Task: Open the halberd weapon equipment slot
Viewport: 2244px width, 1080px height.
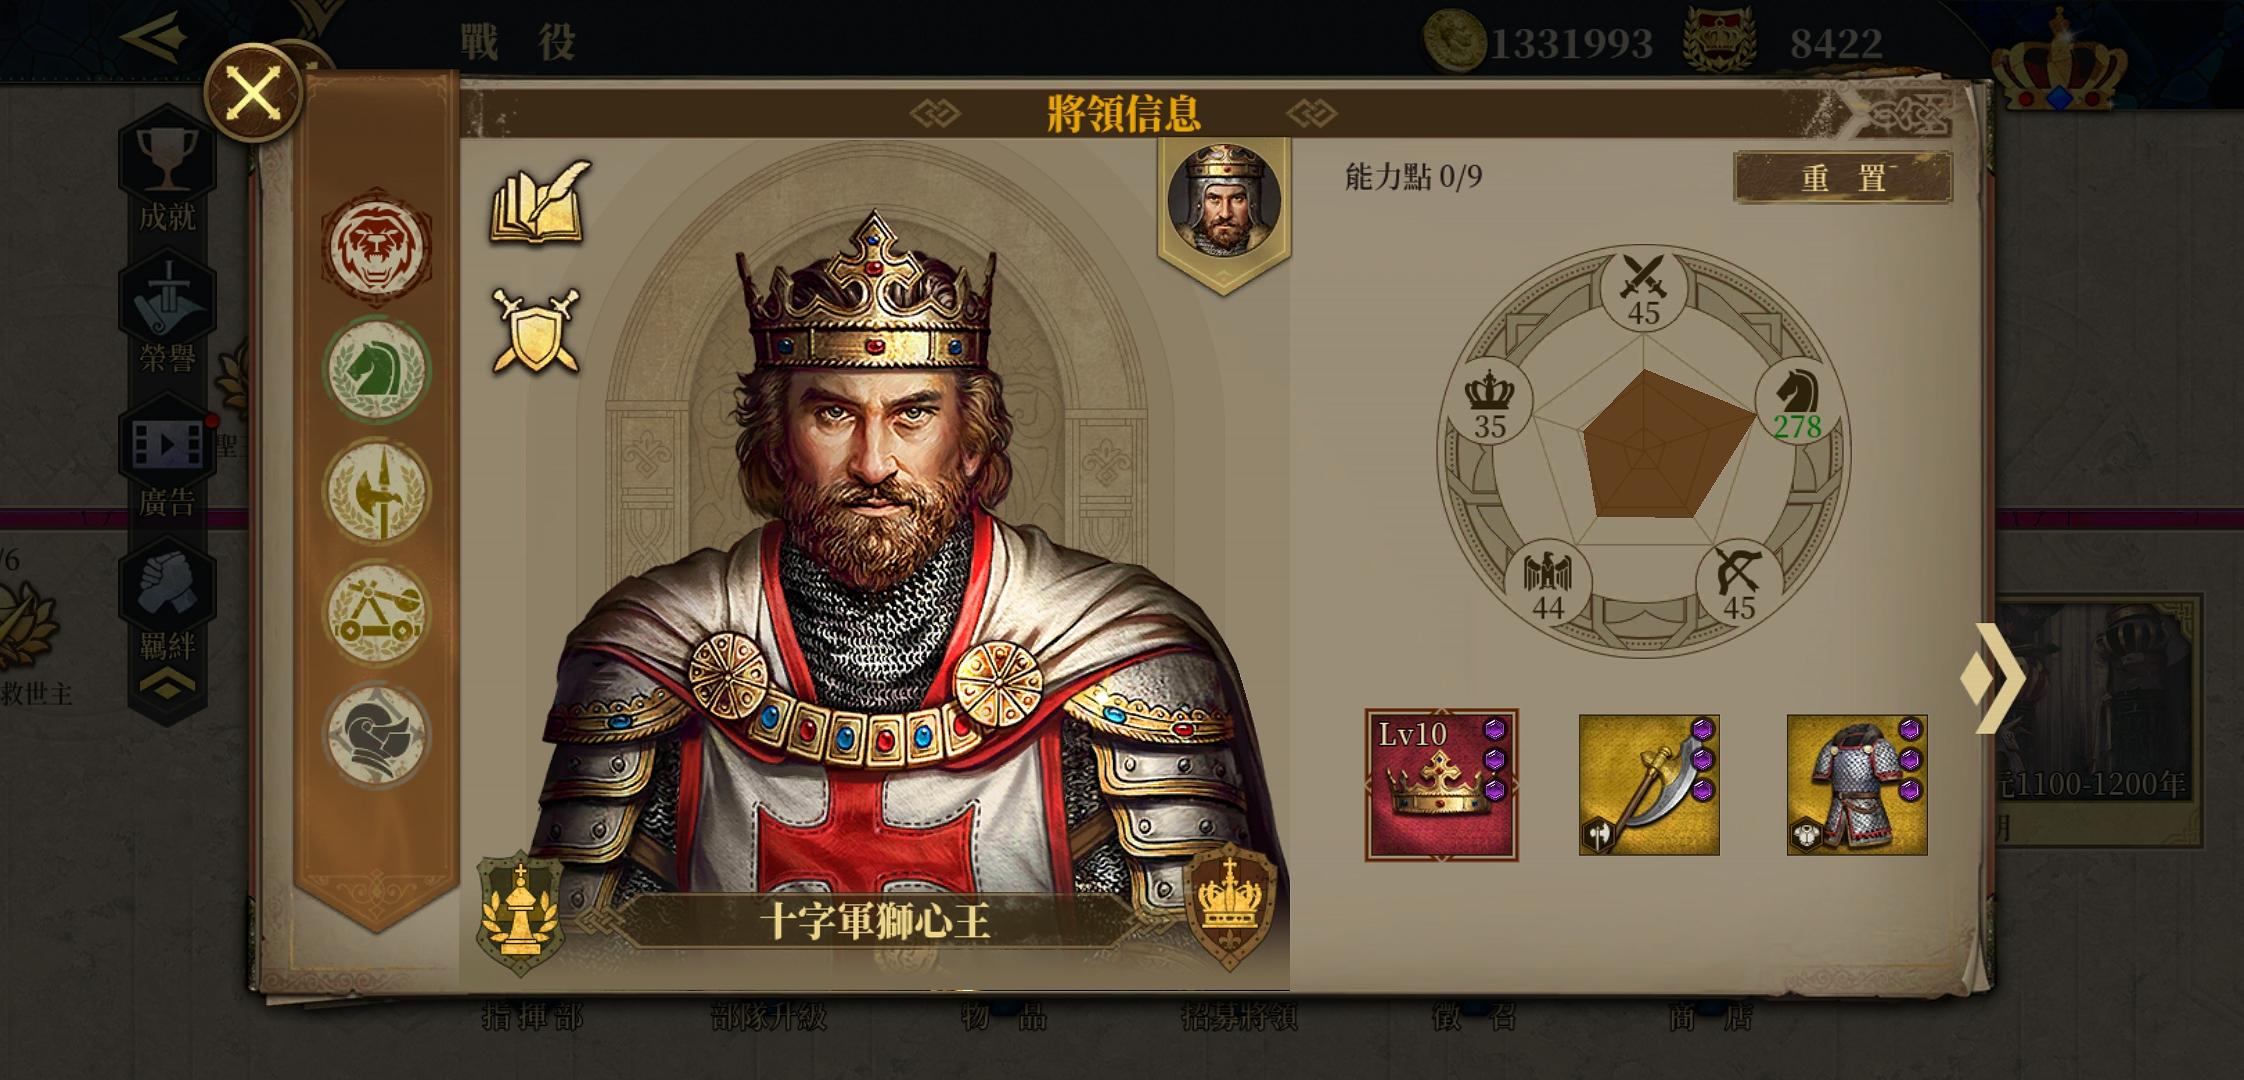Action: (x=1649, y=785)
